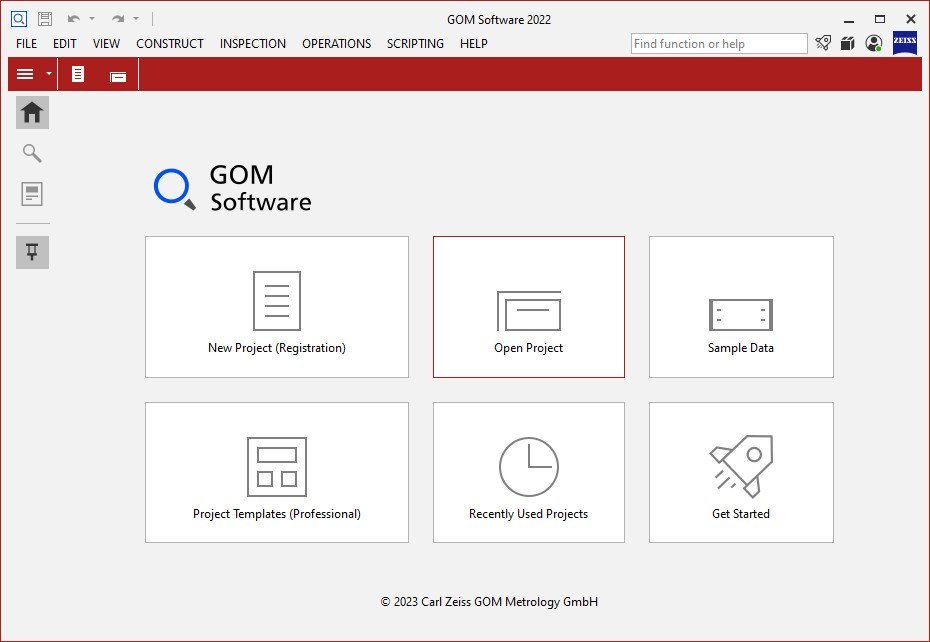The height and width of the screenshot is (642, 930).
Task: Open the OPERATIONS menu
Action: tap(336, 44)
